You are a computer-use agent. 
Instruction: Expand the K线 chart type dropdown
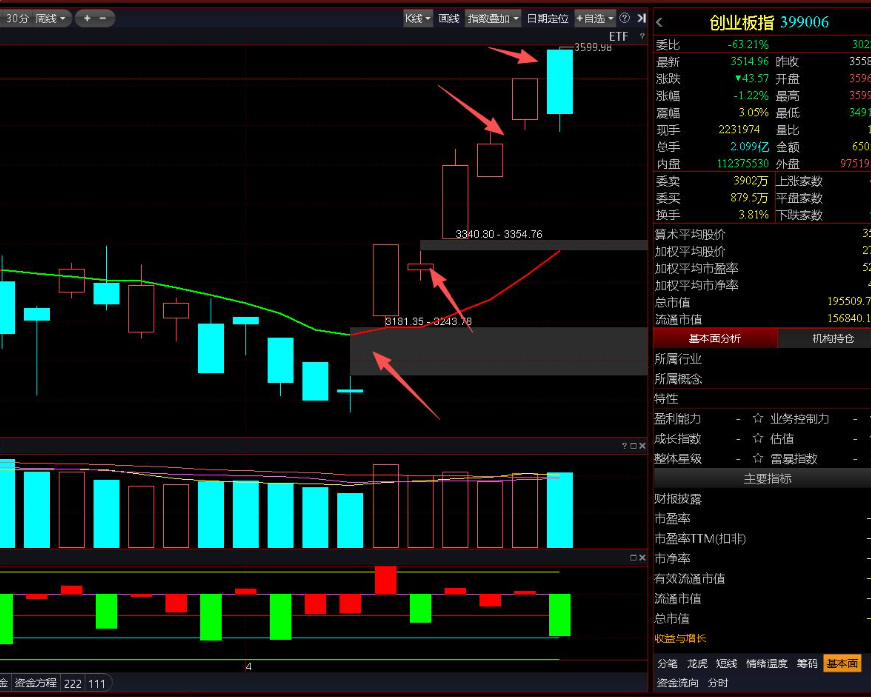(417, 18)
